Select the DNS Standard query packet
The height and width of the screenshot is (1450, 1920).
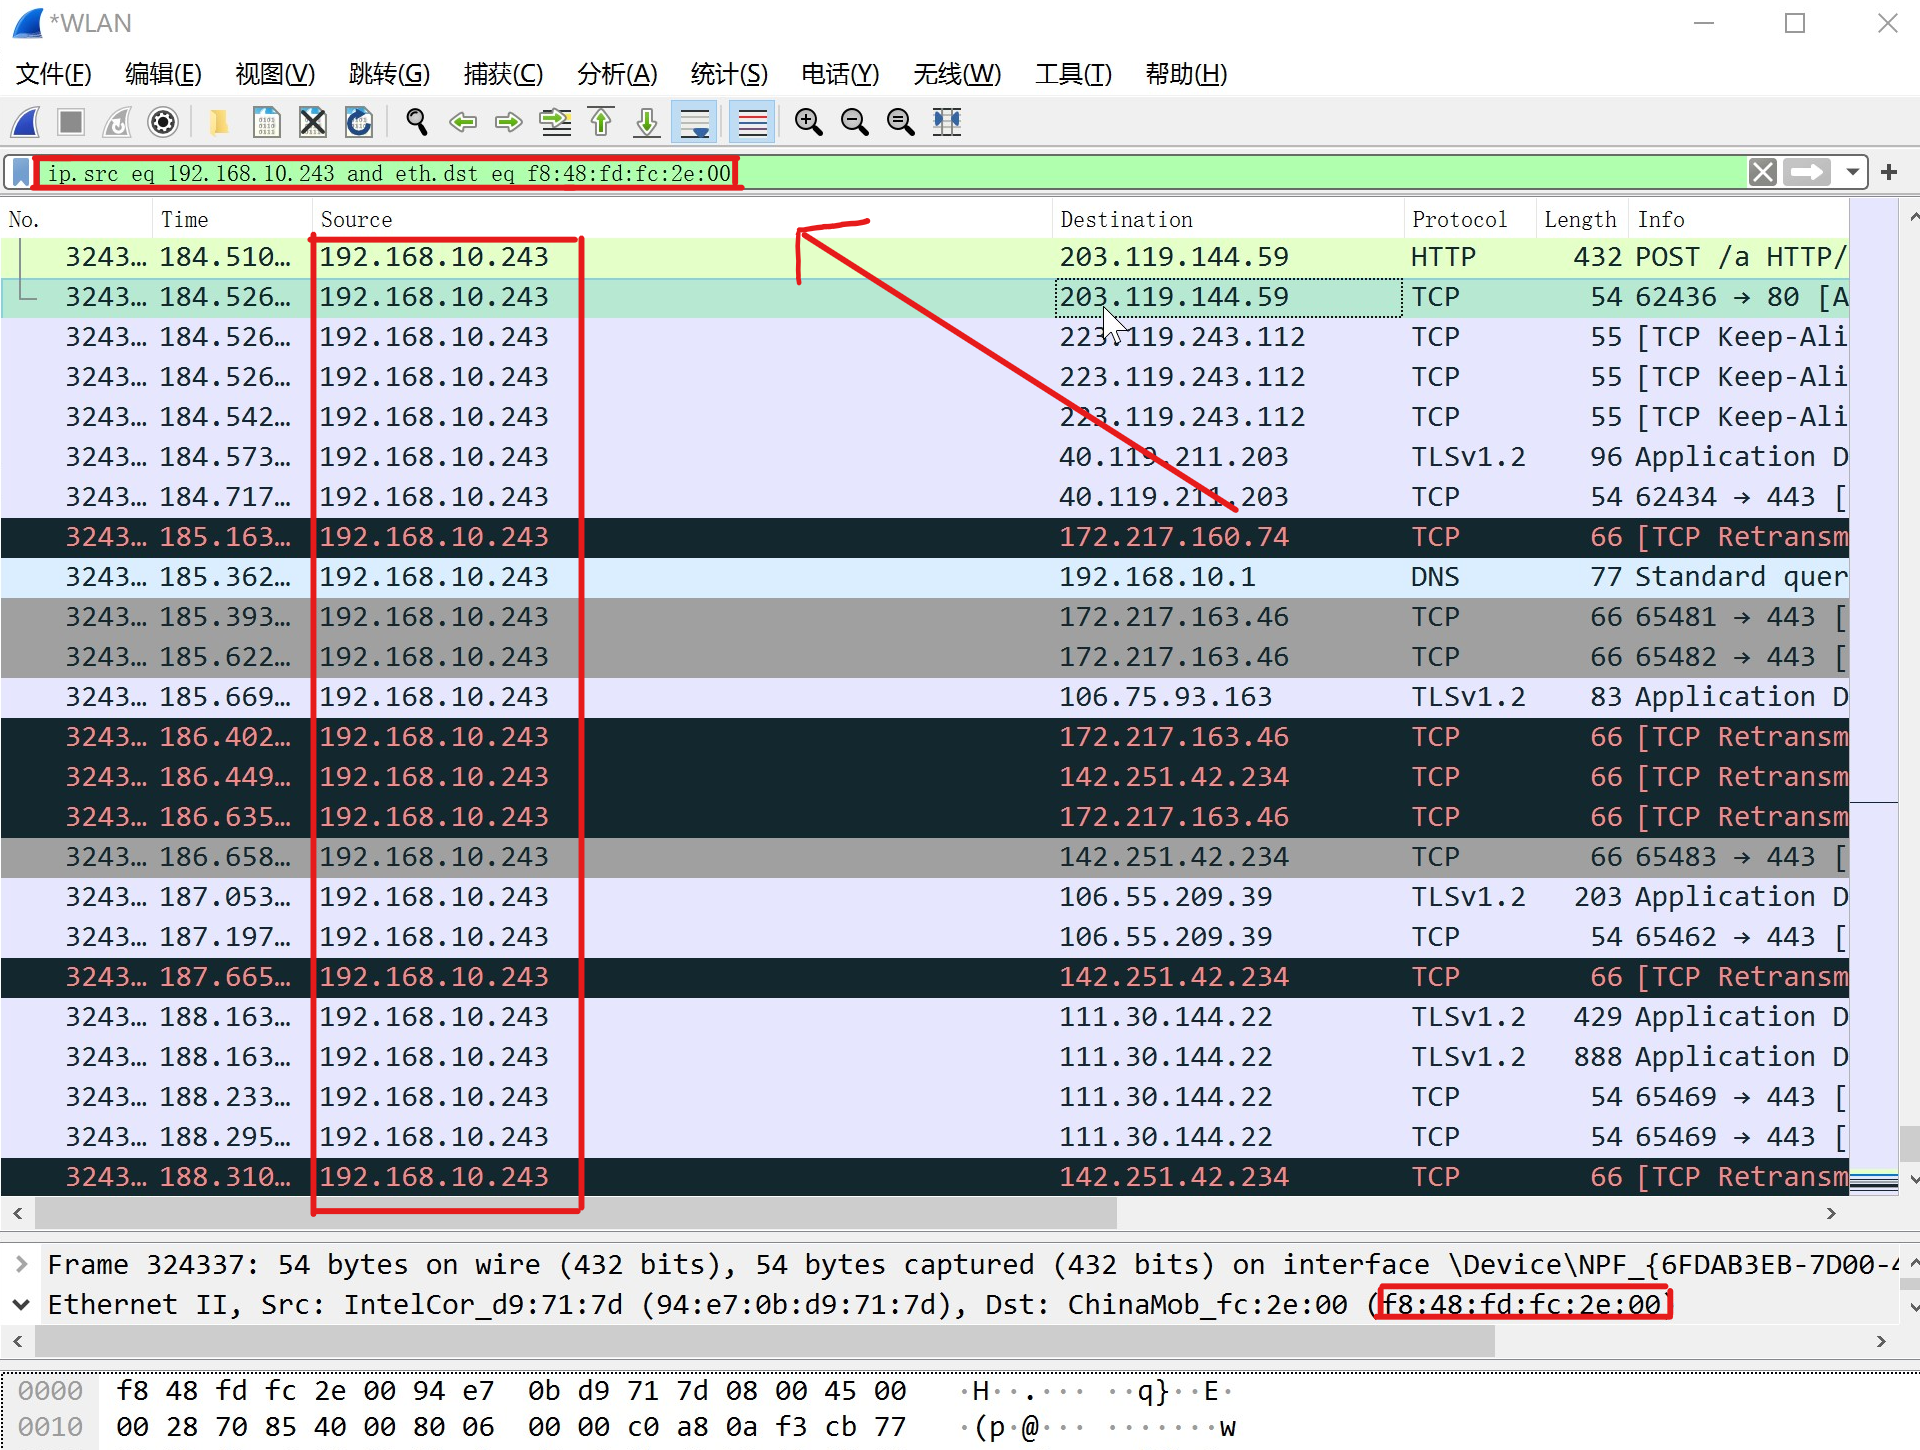(x=925, y=577)
